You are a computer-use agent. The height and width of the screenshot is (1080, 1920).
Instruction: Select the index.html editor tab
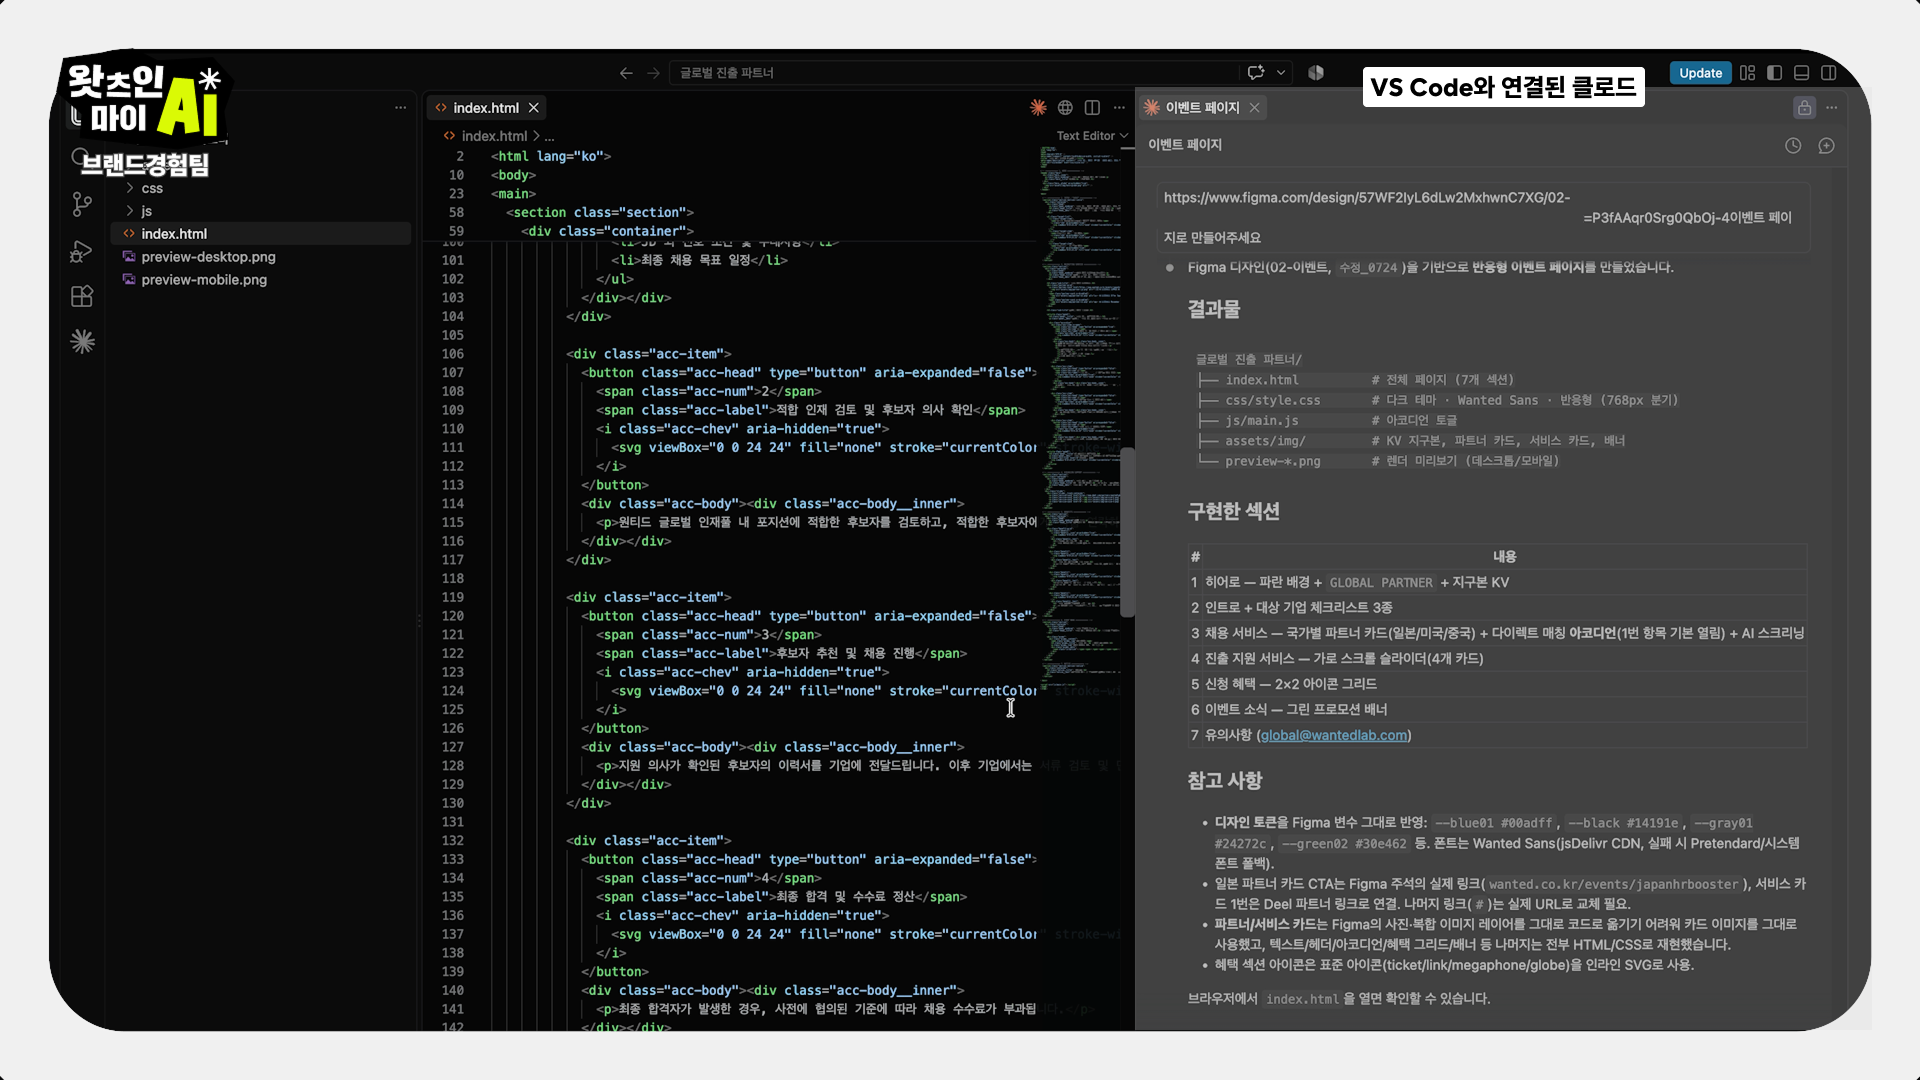pyautogui.click(x=486, y=108)
